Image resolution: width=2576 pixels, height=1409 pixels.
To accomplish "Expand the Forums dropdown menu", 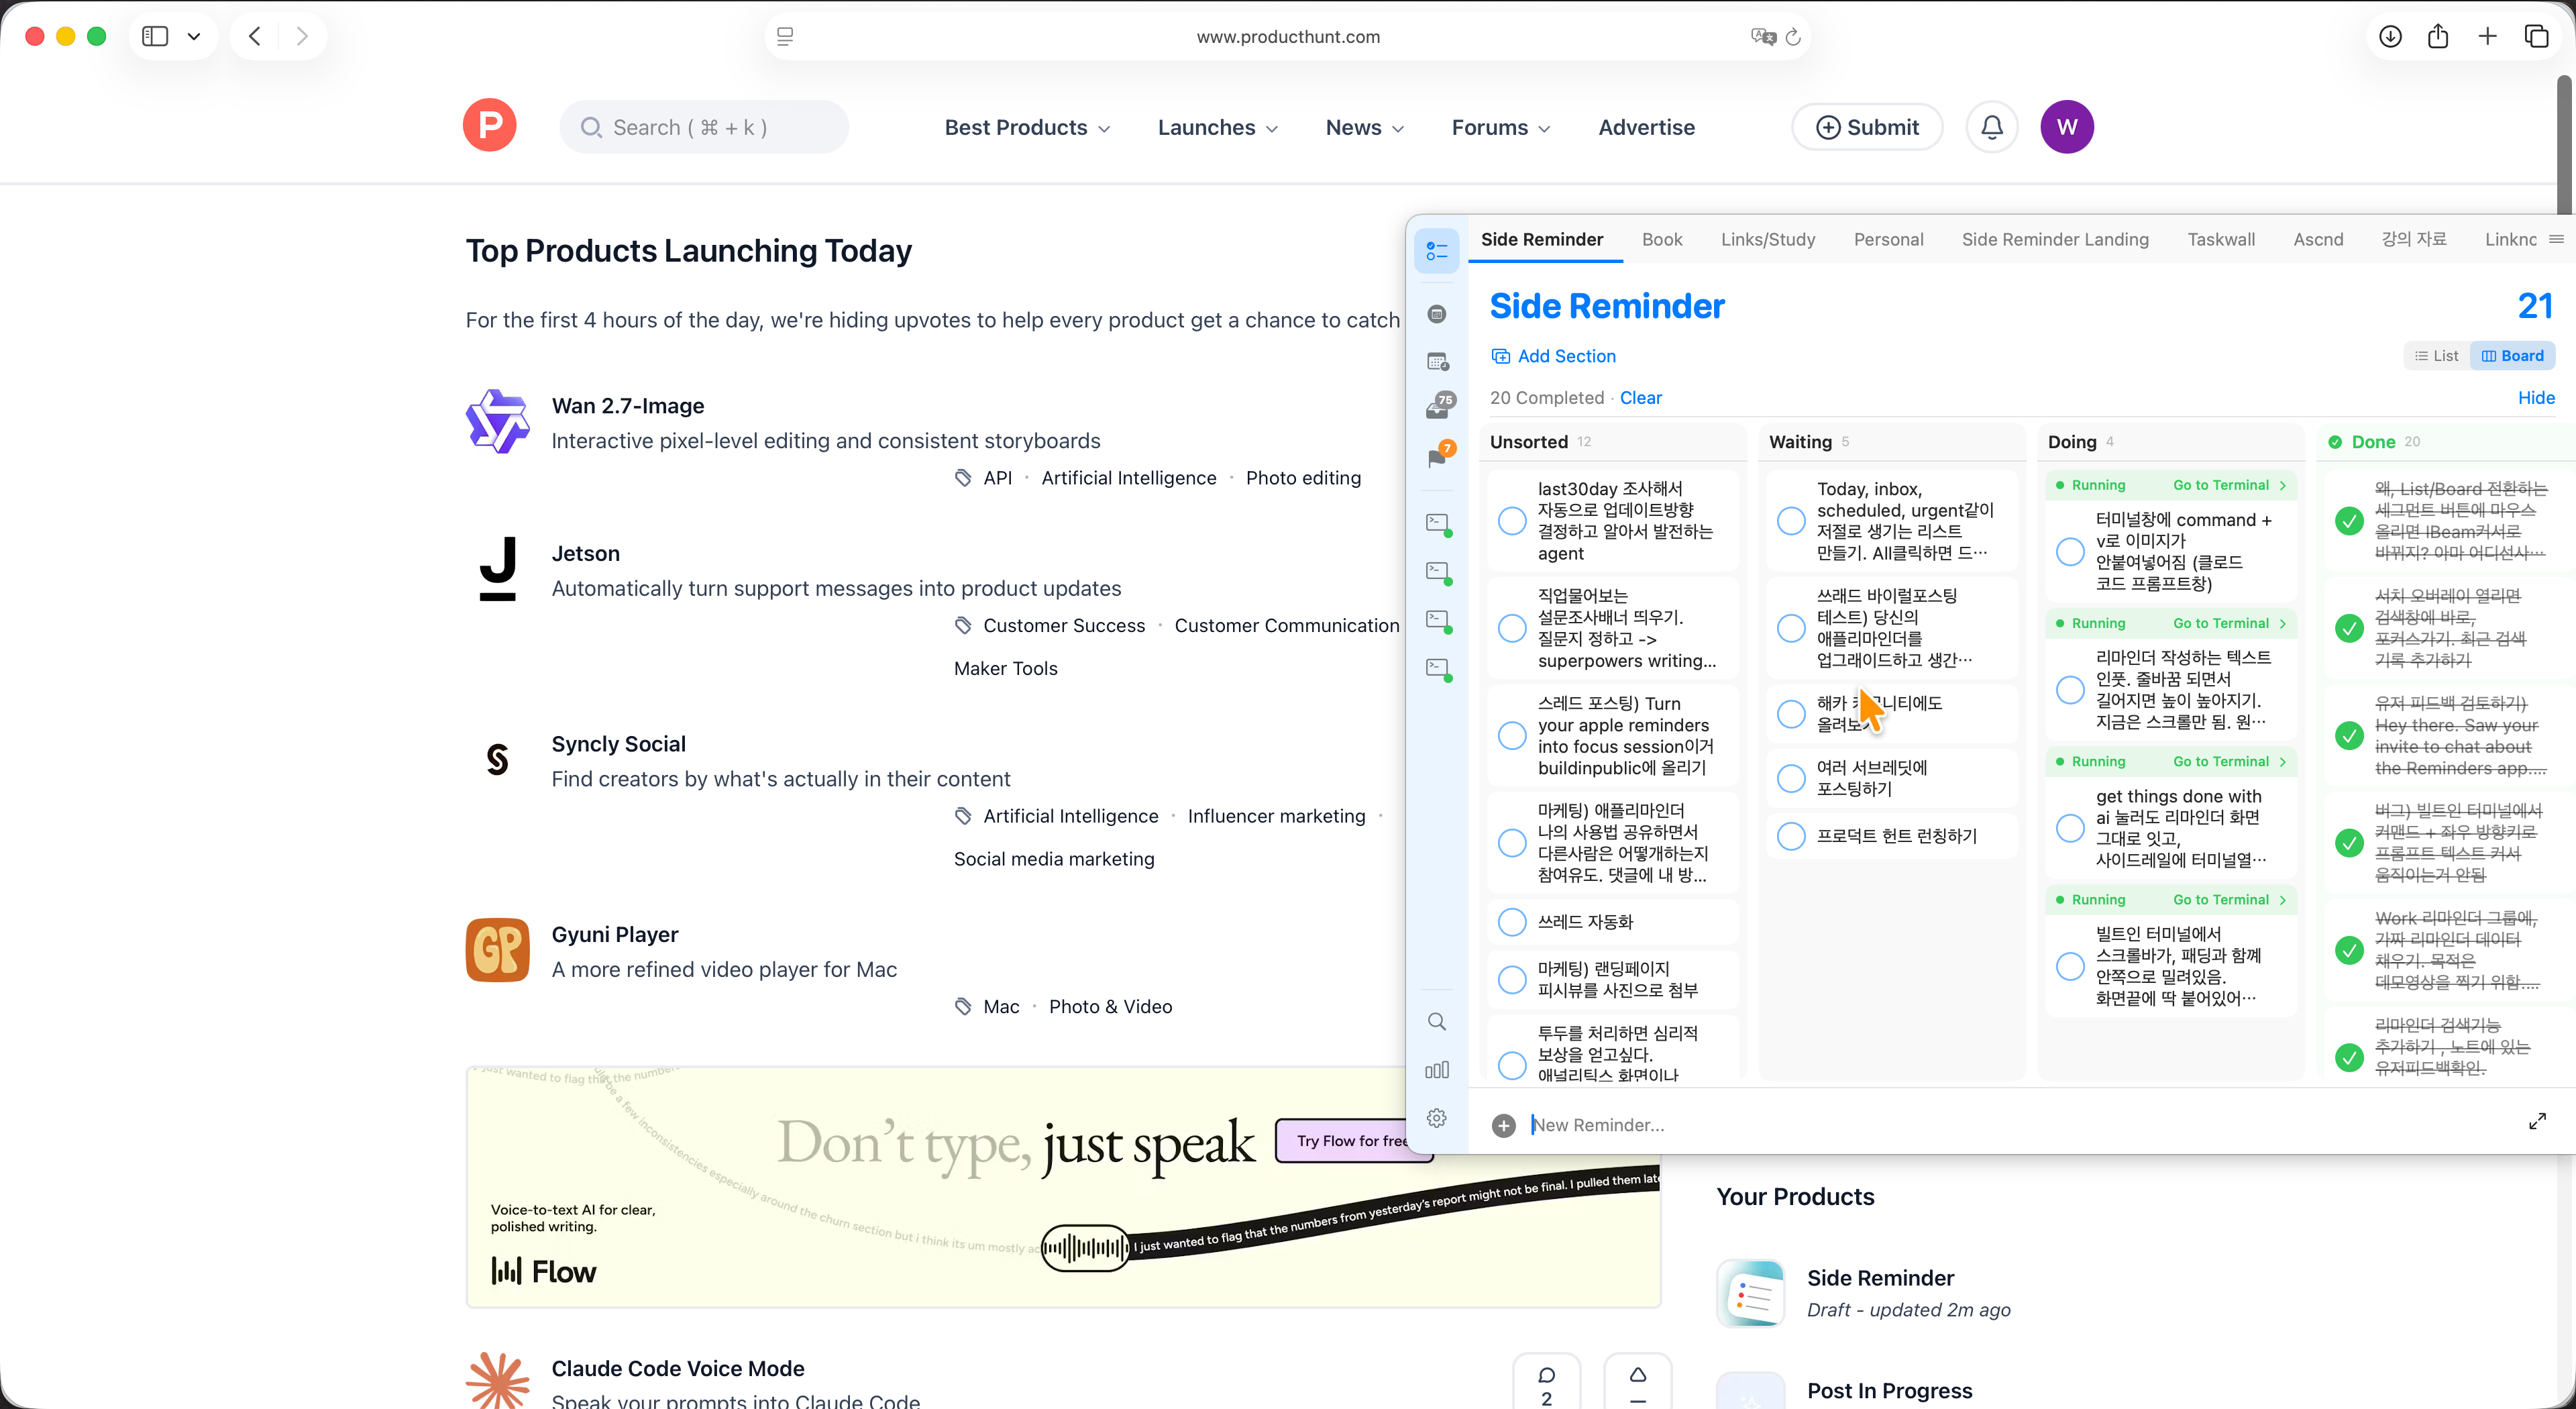I will click(x=1500, y=127).
